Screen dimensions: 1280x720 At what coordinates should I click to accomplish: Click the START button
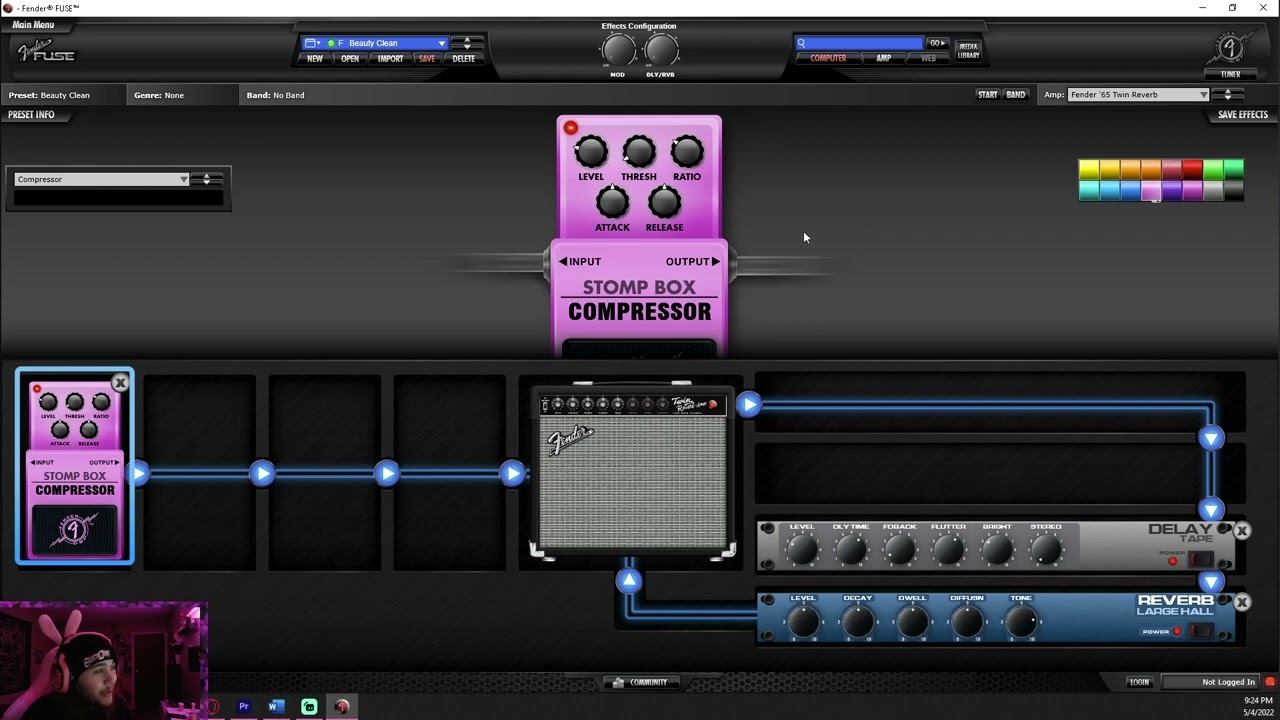[x=987, y=95]
